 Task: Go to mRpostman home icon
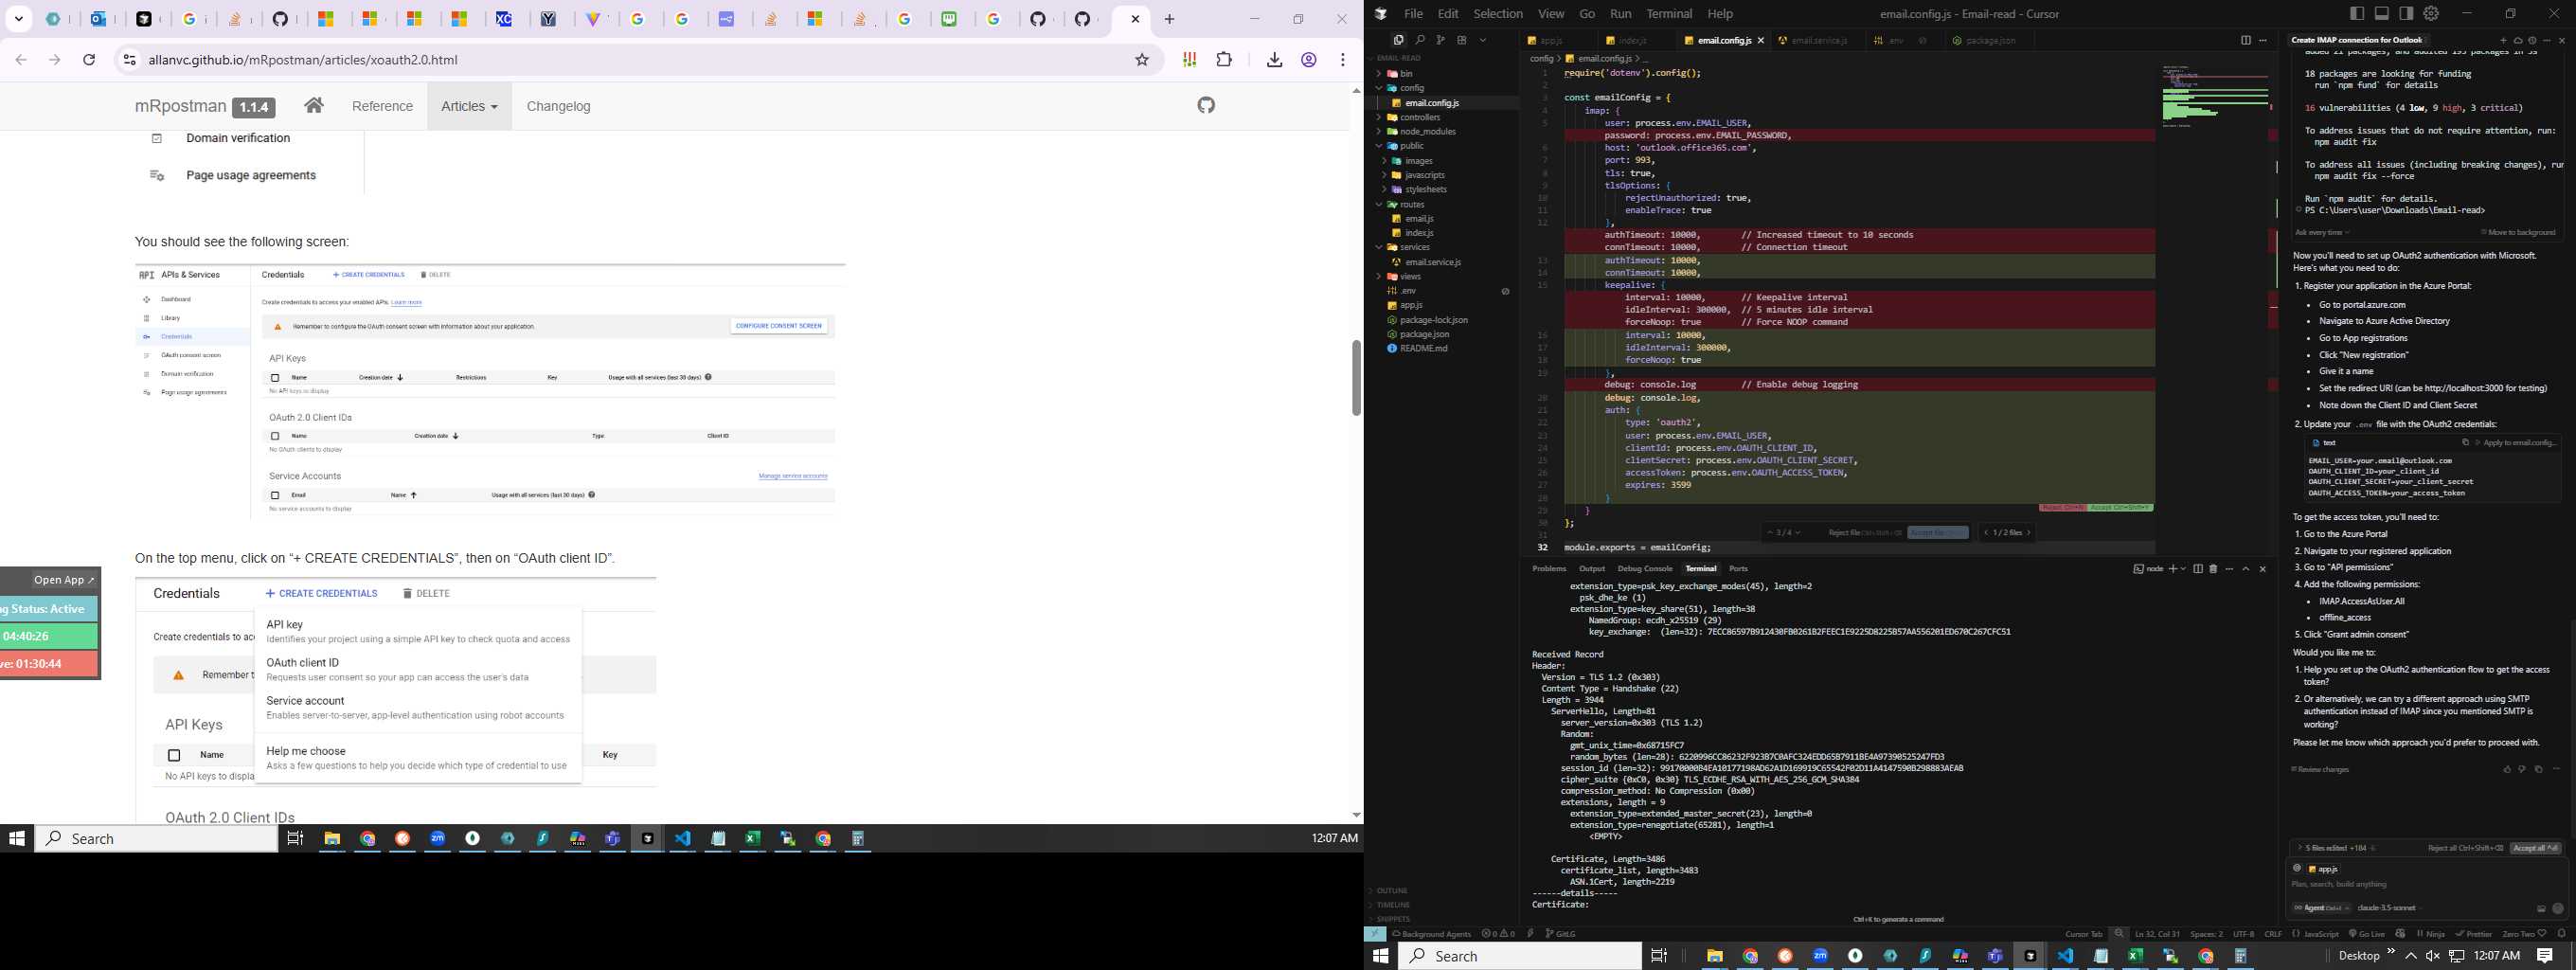pos(314,105)
